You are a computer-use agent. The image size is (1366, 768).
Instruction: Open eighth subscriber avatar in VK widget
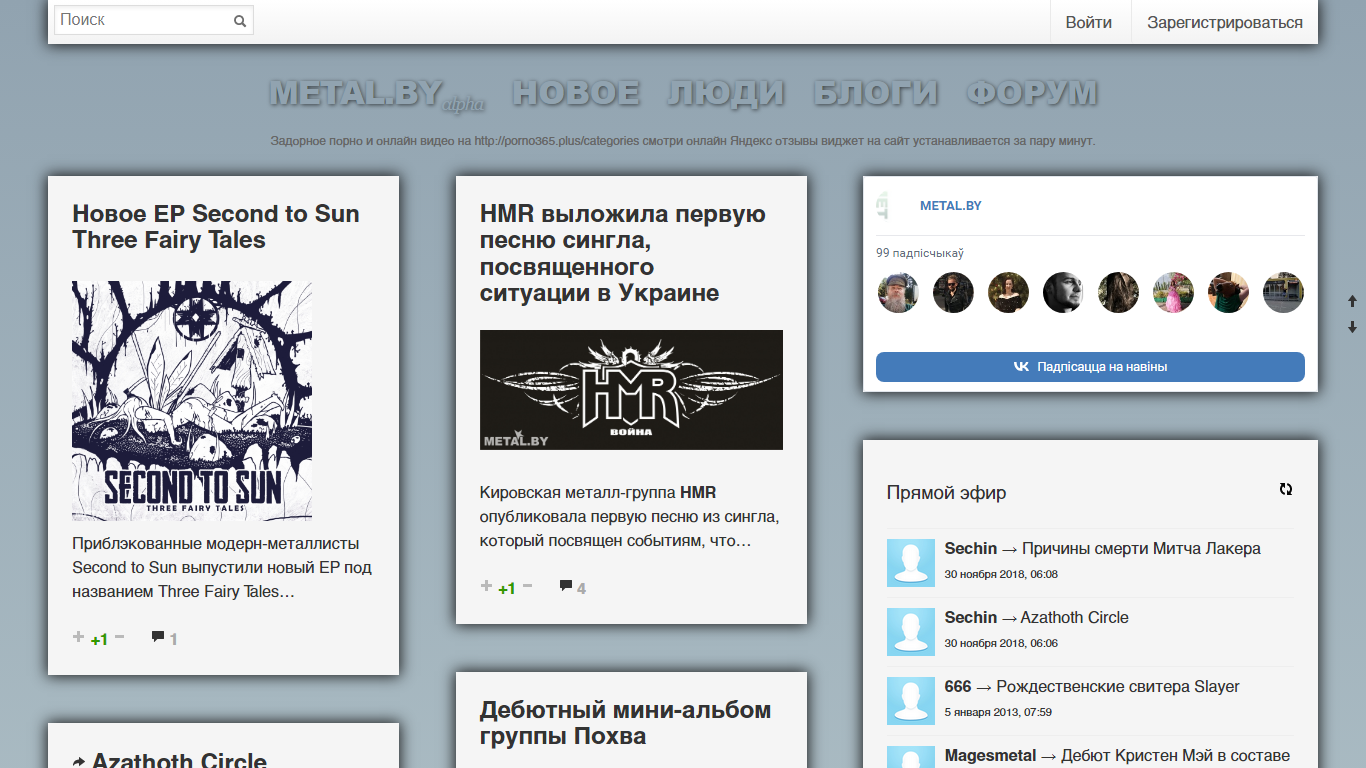pos(1283,293)
